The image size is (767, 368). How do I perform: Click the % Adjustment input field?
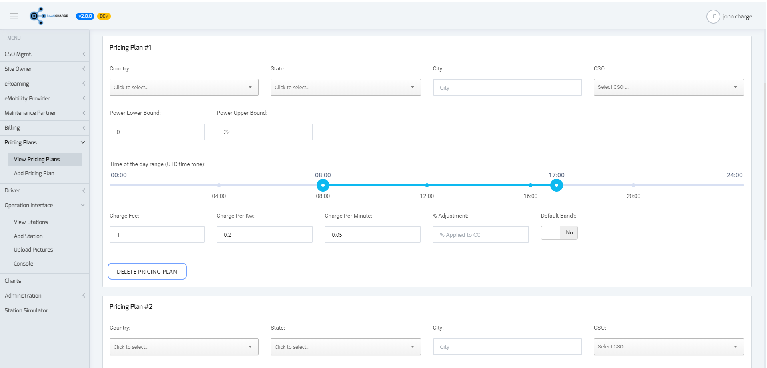[x=480, y=234]
